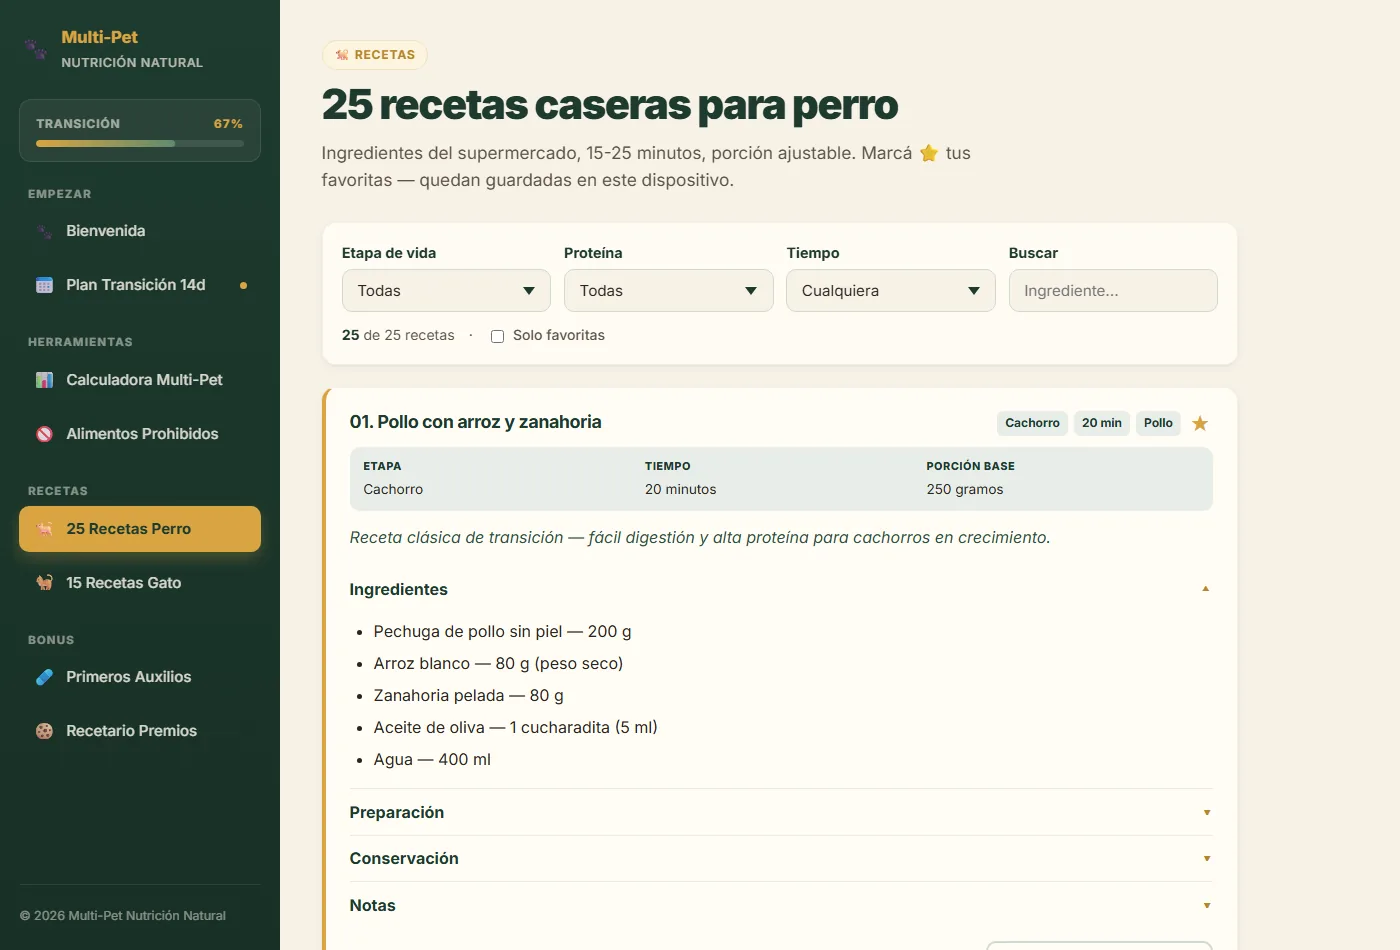
Task: Click the 20 min tag on recipe 01
Action: point(1102,423)
